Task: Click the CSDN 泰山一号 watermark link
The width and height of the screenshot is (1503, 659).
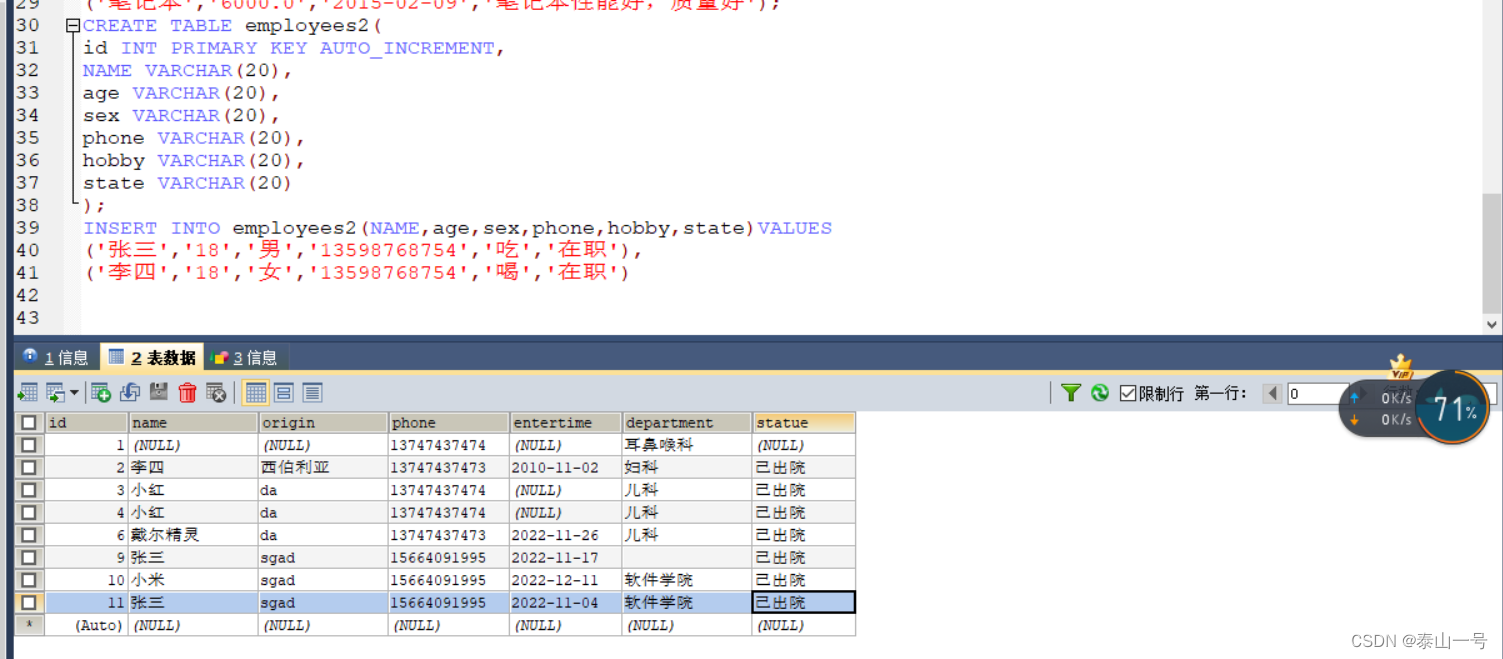Action: point(1420,641)
